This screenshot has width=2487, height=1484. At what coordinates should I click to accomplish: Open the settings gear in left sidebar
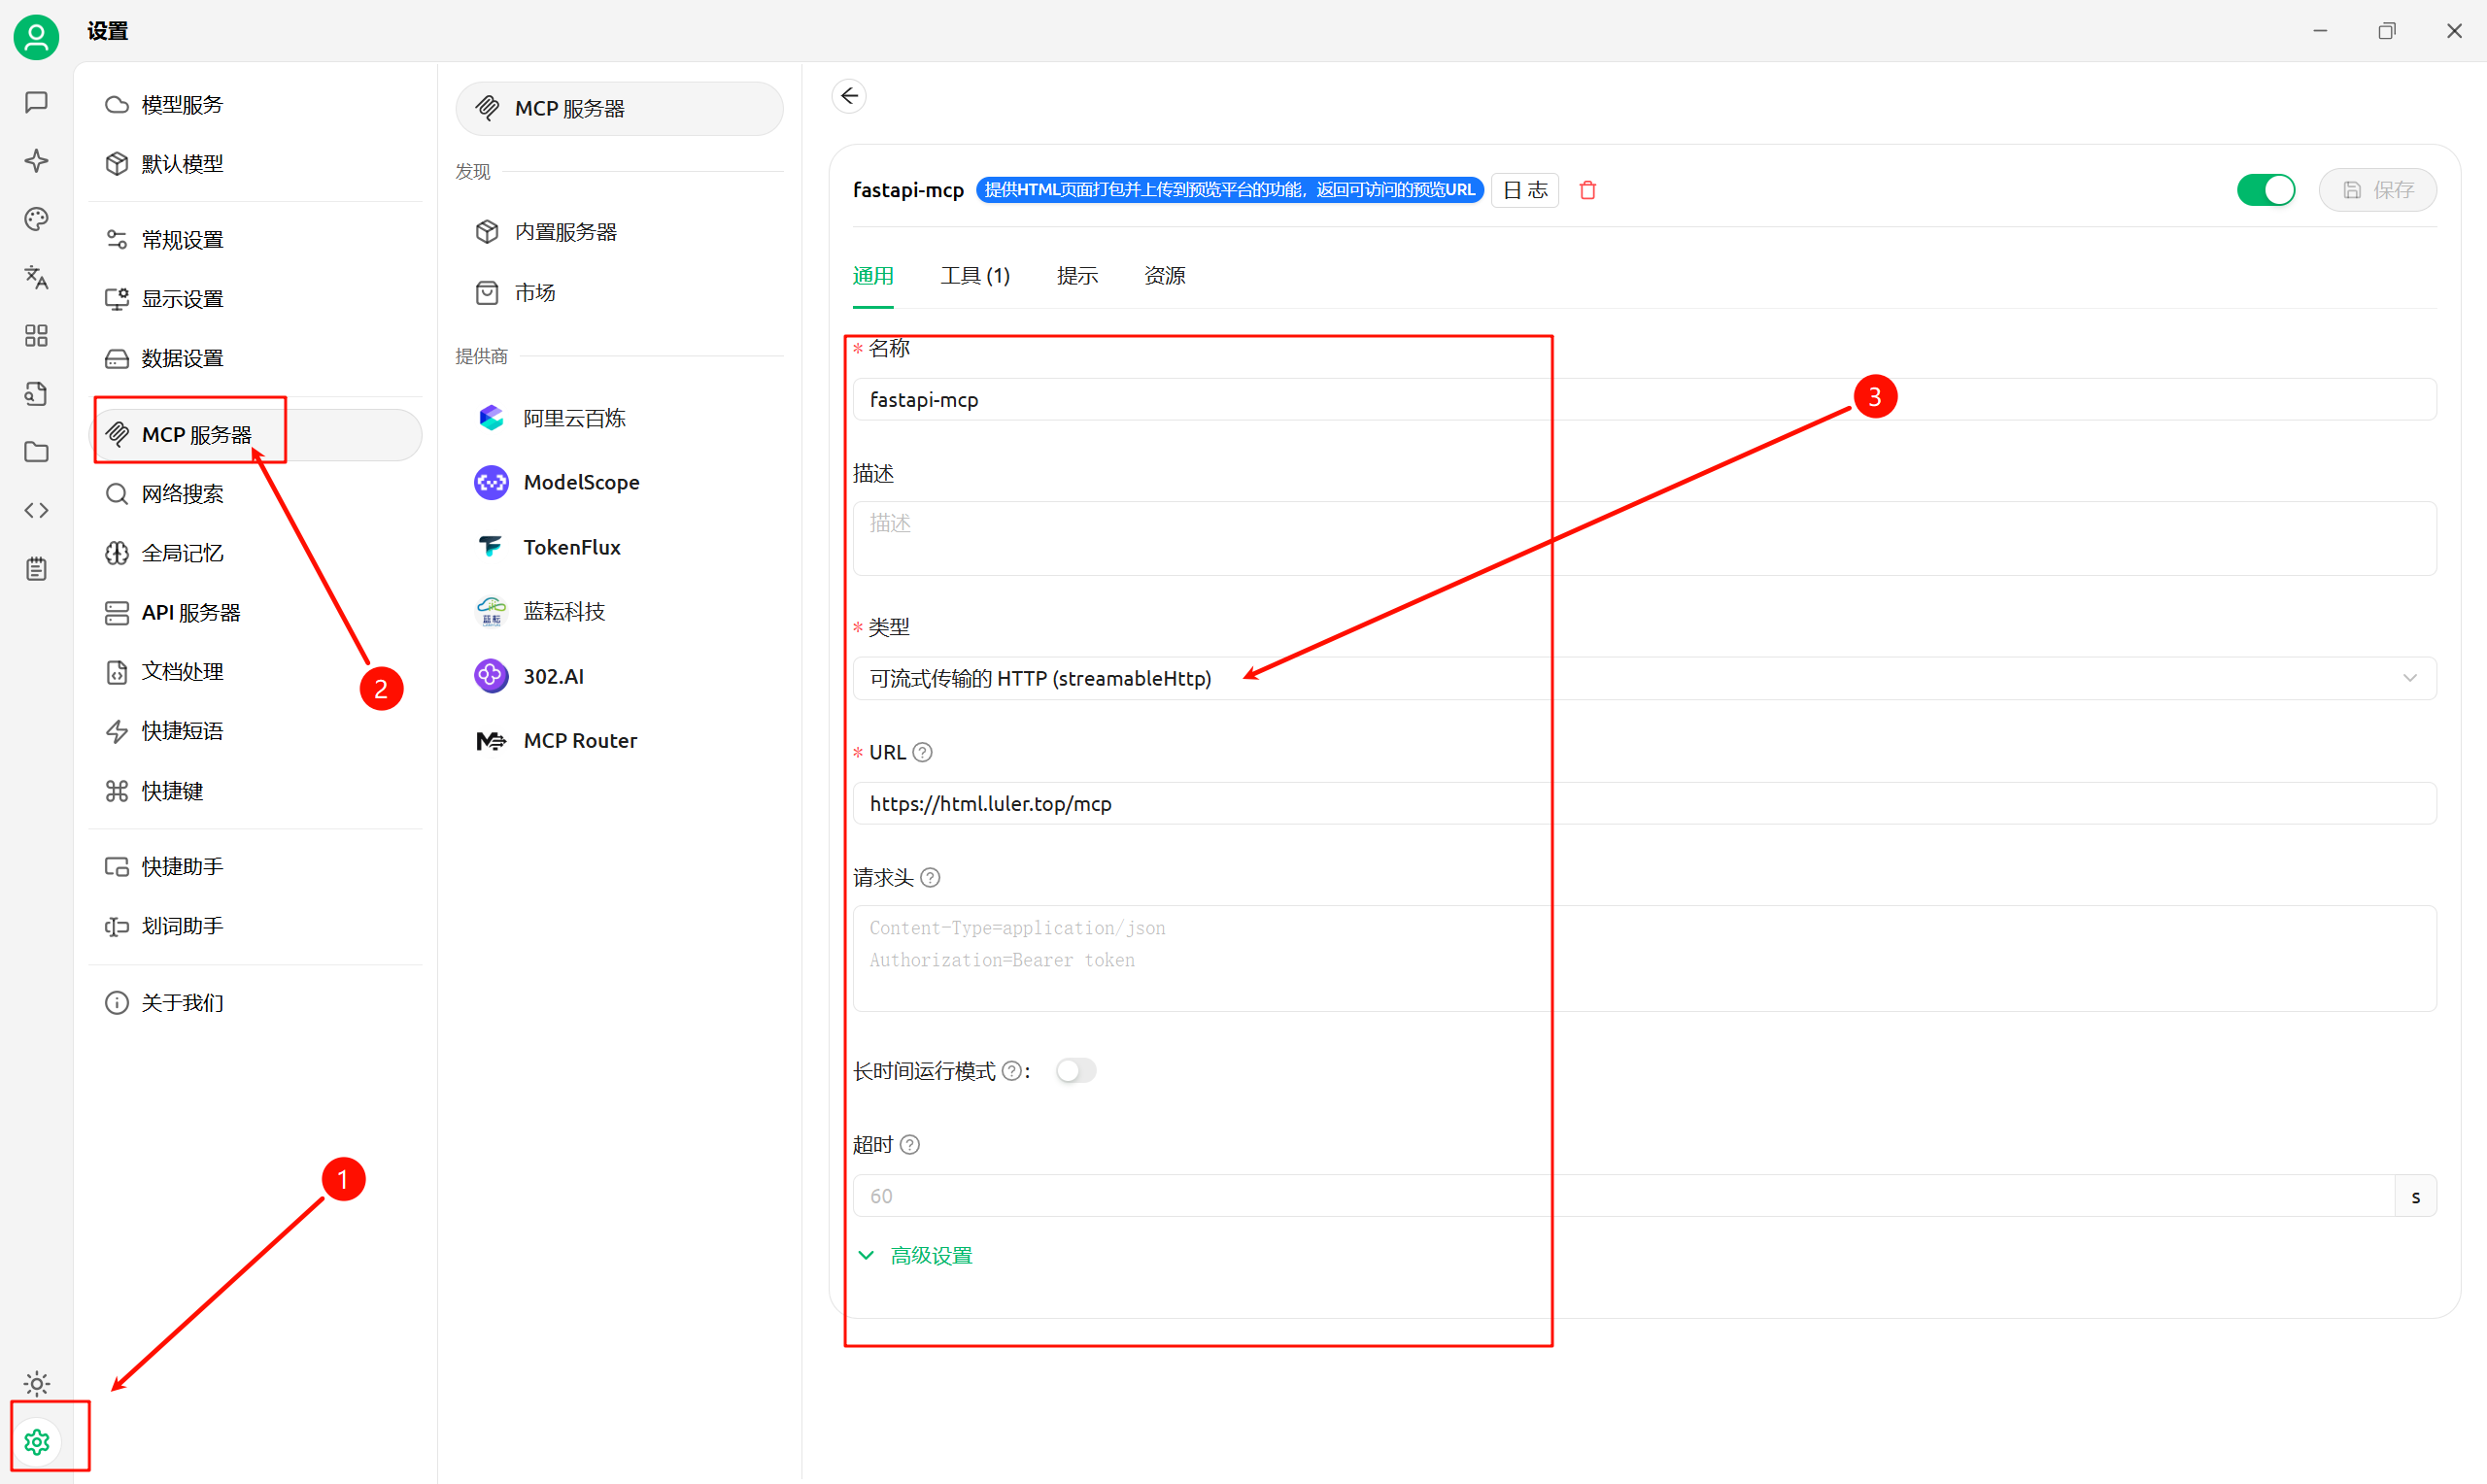click(37, 1441)
